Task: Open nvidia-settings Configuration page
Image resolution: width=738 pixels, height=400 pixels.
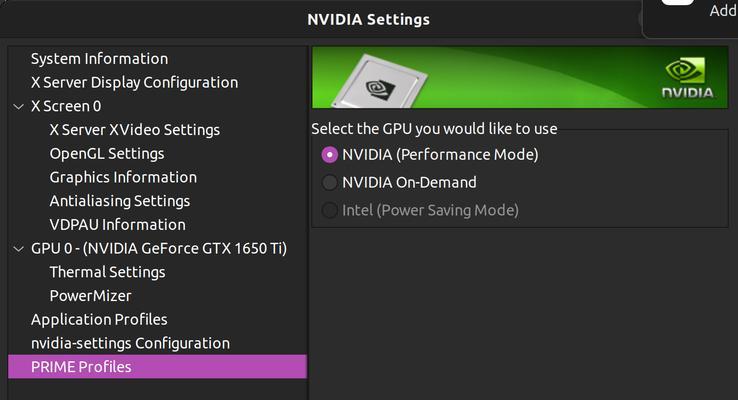Action: point(130,343)
